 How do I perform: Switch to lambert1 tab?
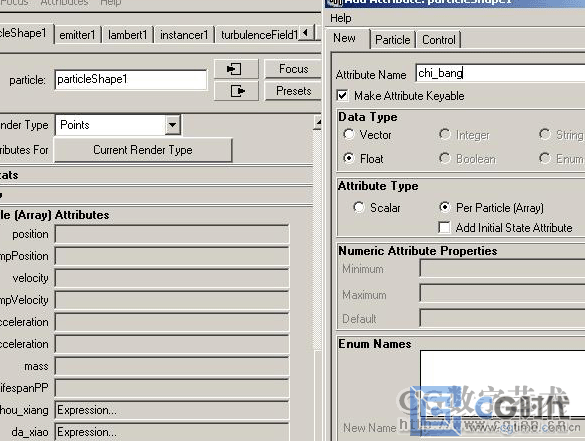click(128, 35)
